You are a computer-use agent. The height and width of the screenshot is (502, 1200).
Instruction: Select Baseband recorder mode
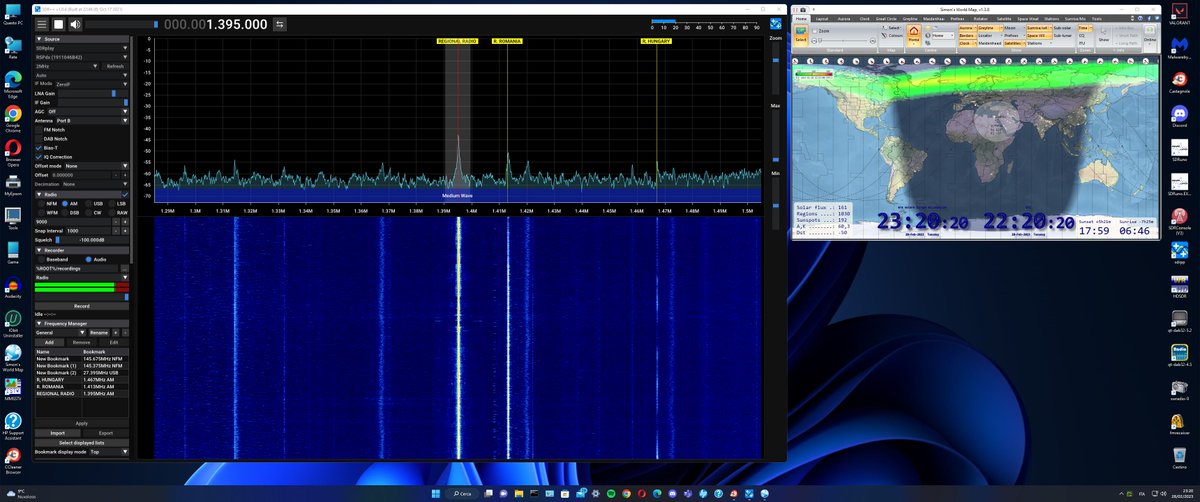pyautogui.click(x=39, y=259)
